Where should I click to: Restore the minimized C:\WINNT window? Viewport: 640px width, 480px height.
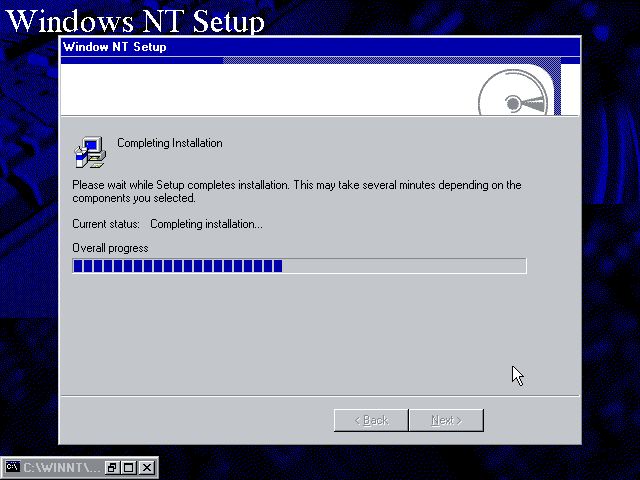point(111,467)
